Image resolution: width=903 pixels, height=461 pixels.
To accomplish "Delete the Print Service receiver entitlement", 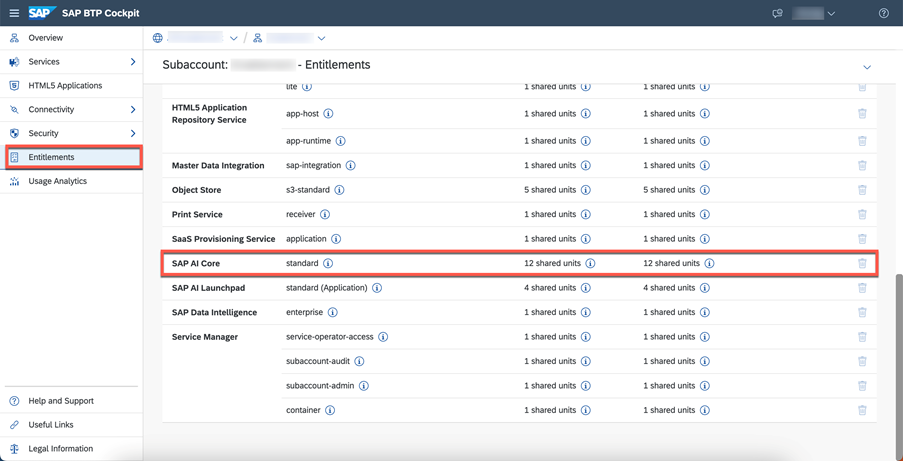I will tap(862, 214).
